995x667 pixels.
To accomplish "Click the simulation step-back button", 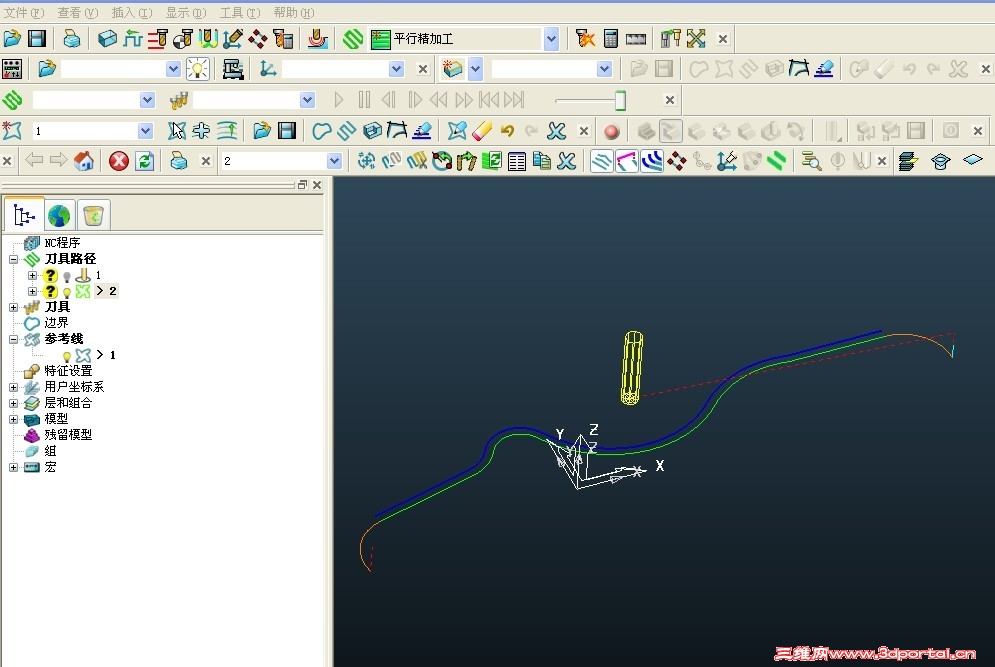I will [388, 100].
